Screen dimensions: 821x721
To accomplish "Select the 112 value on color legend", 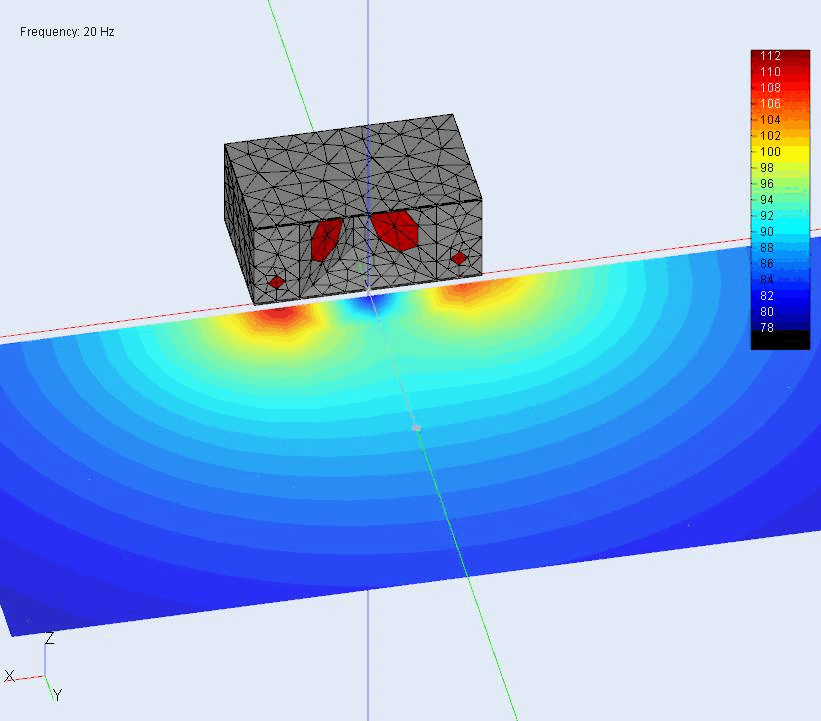I will click(770, 56).
